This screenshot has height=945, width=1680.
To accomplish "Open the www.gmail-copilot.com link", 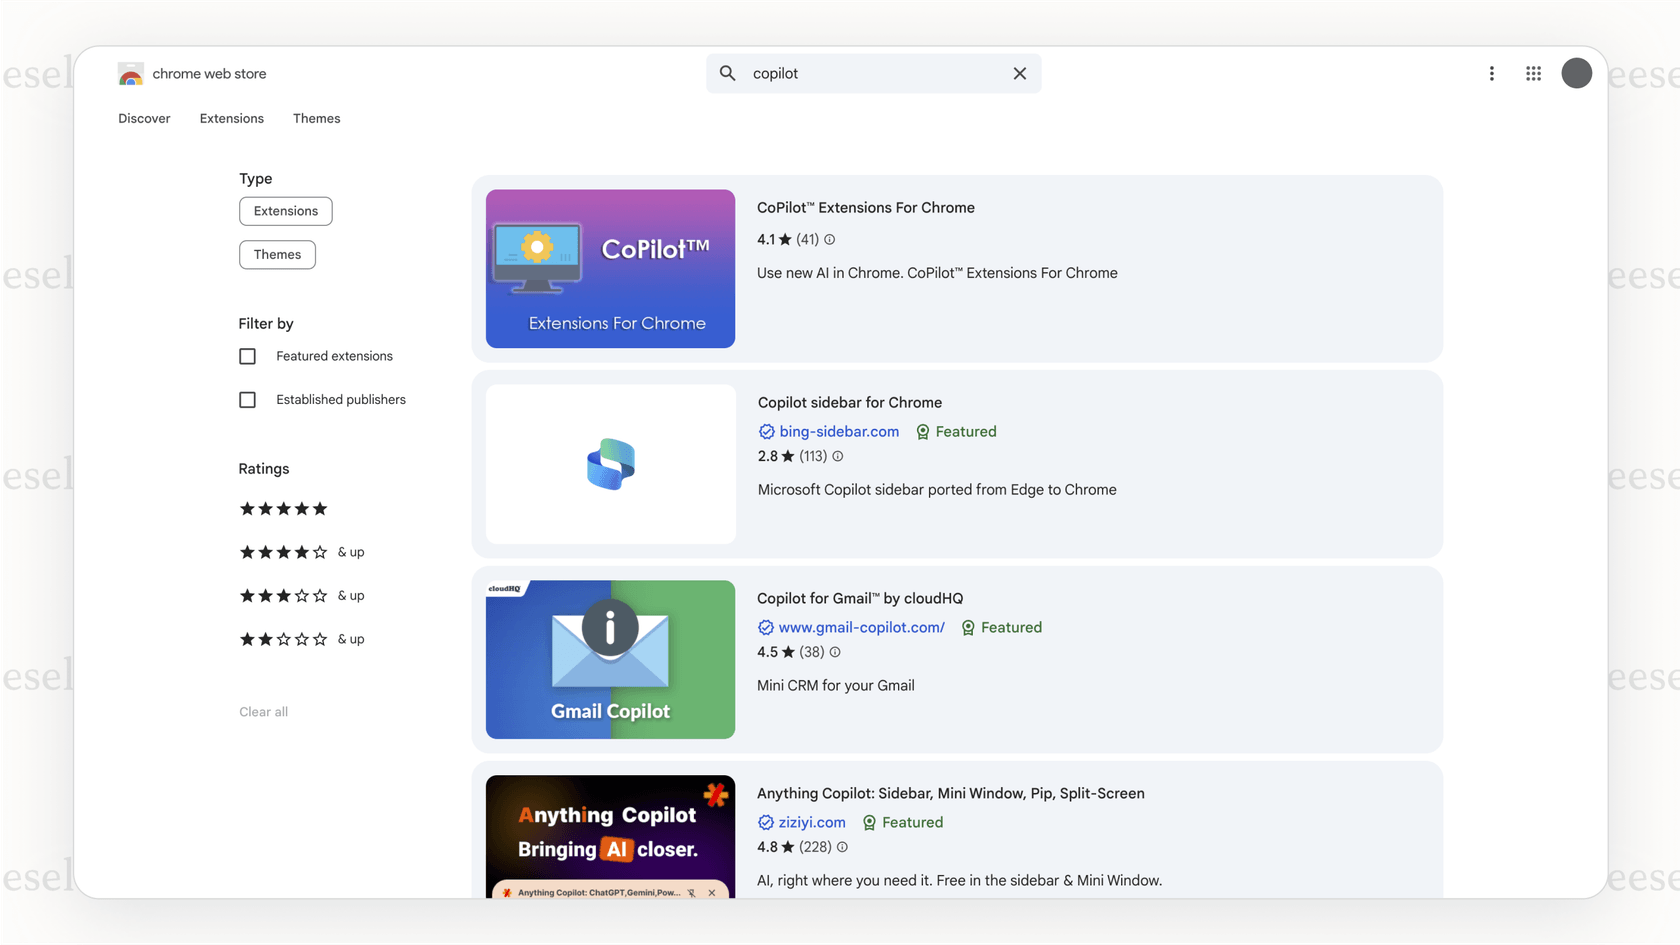I will [862, 627].
